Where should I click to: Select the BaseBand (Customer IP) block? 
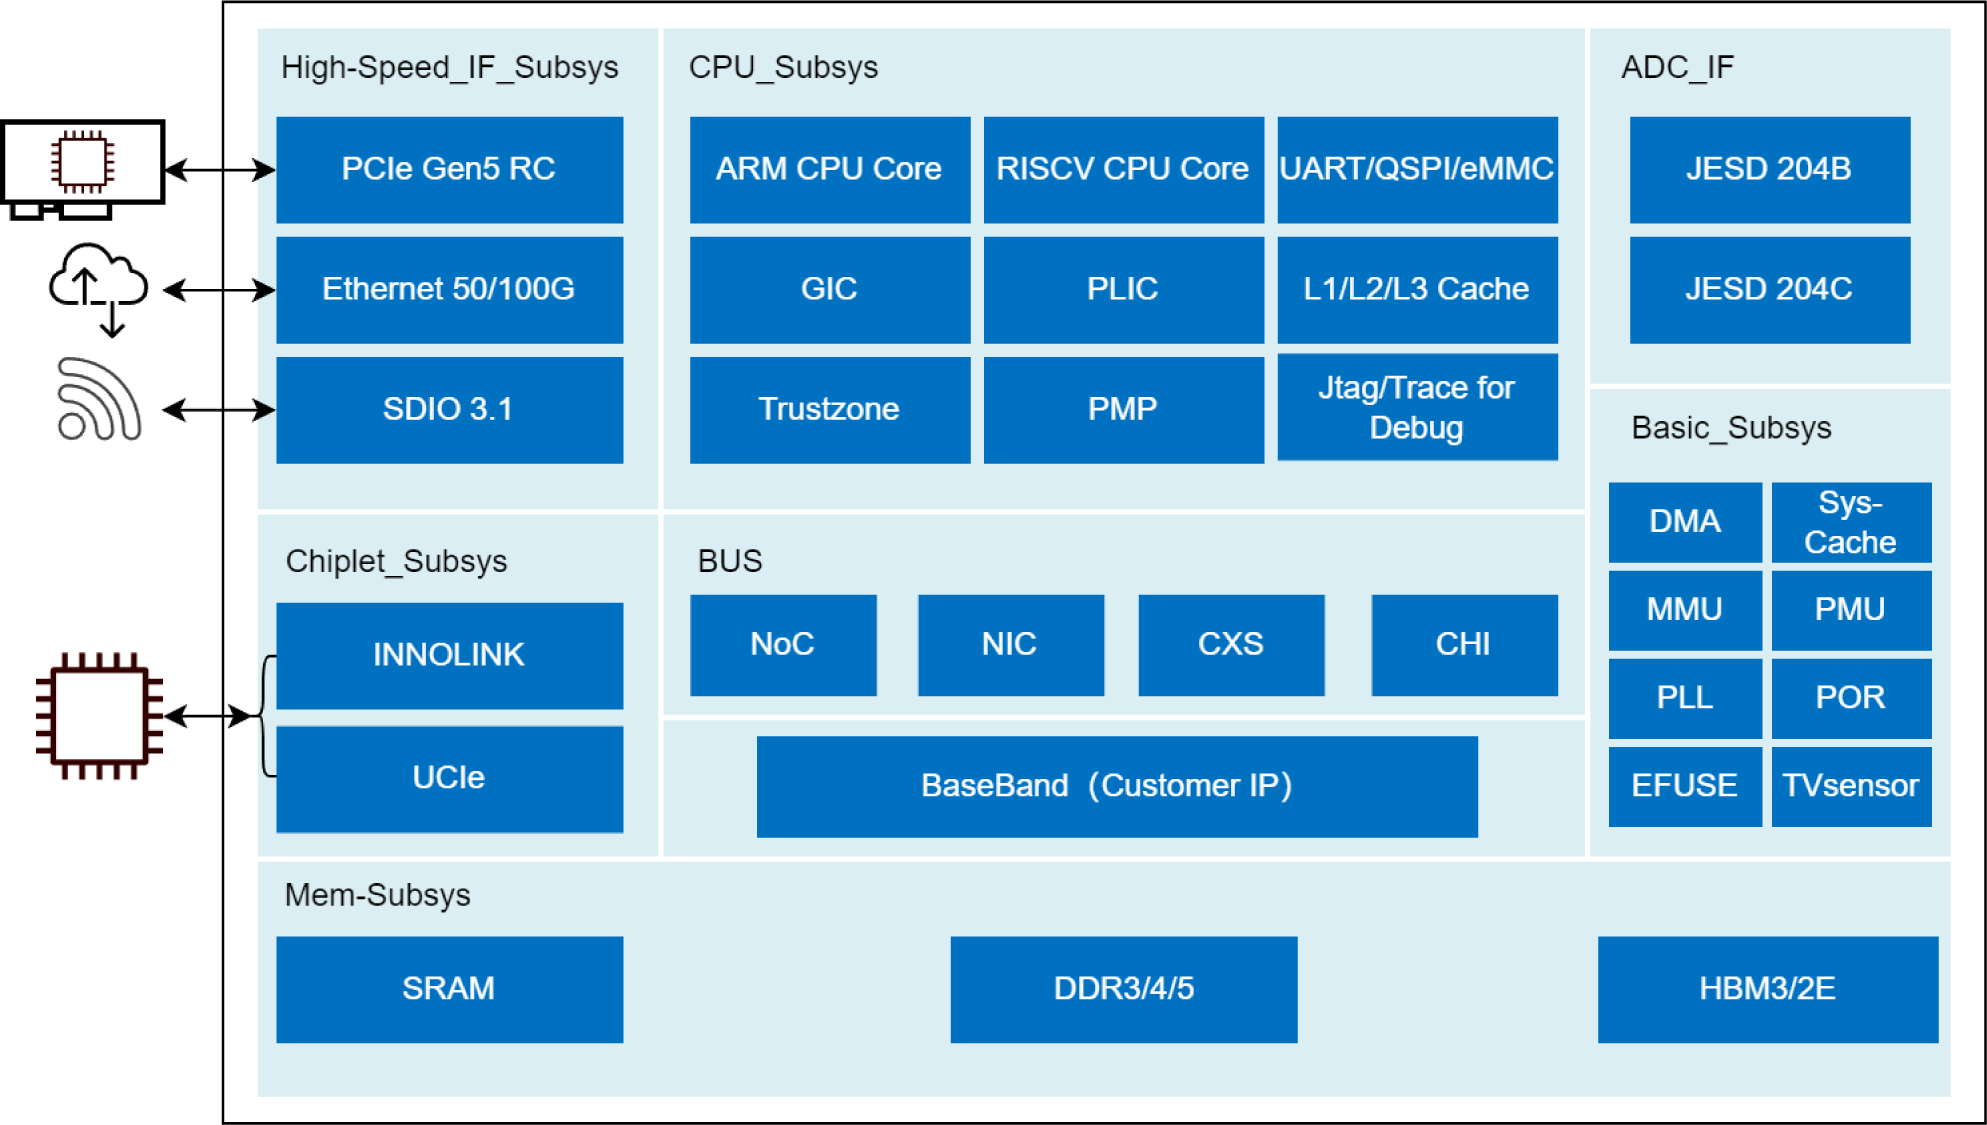point(1117,787)
